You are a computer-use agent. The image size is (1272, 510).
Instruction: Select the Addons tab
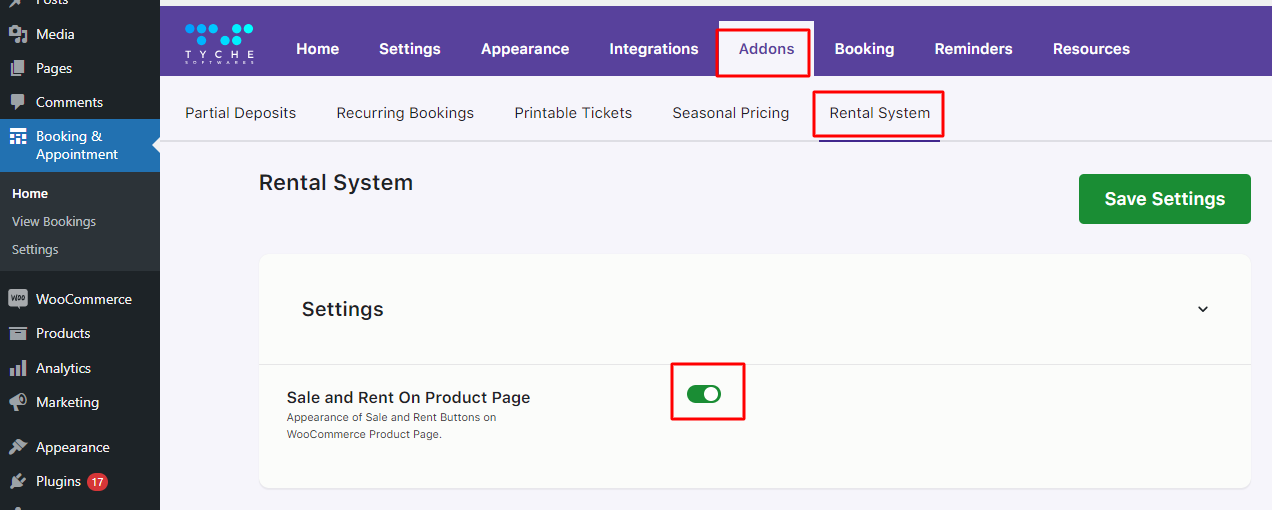[766, 49]
